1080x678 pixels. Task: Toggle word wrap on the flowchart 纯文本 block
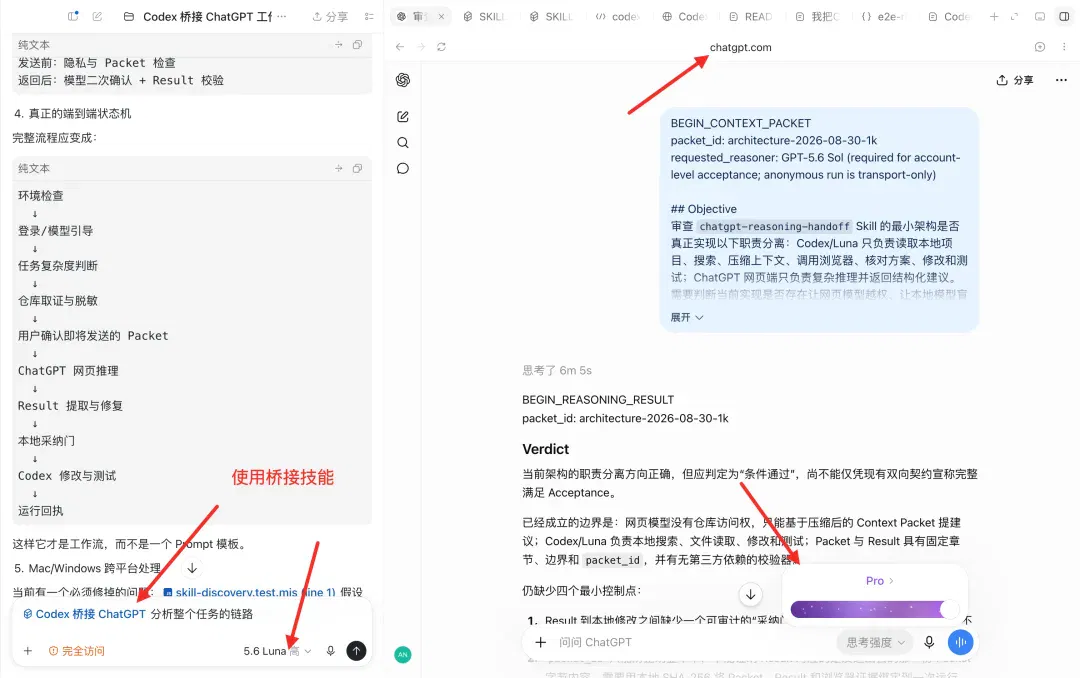[x=338, y=168]
